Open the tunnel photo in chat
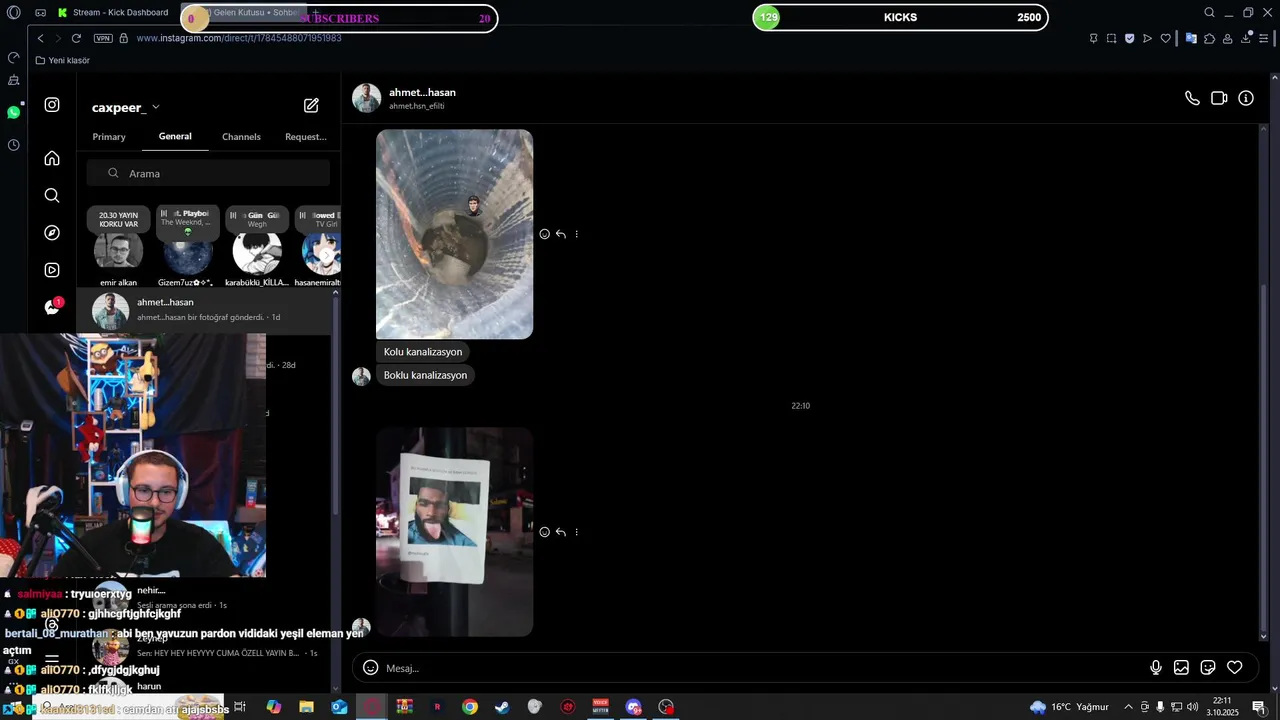 (454, 234)
